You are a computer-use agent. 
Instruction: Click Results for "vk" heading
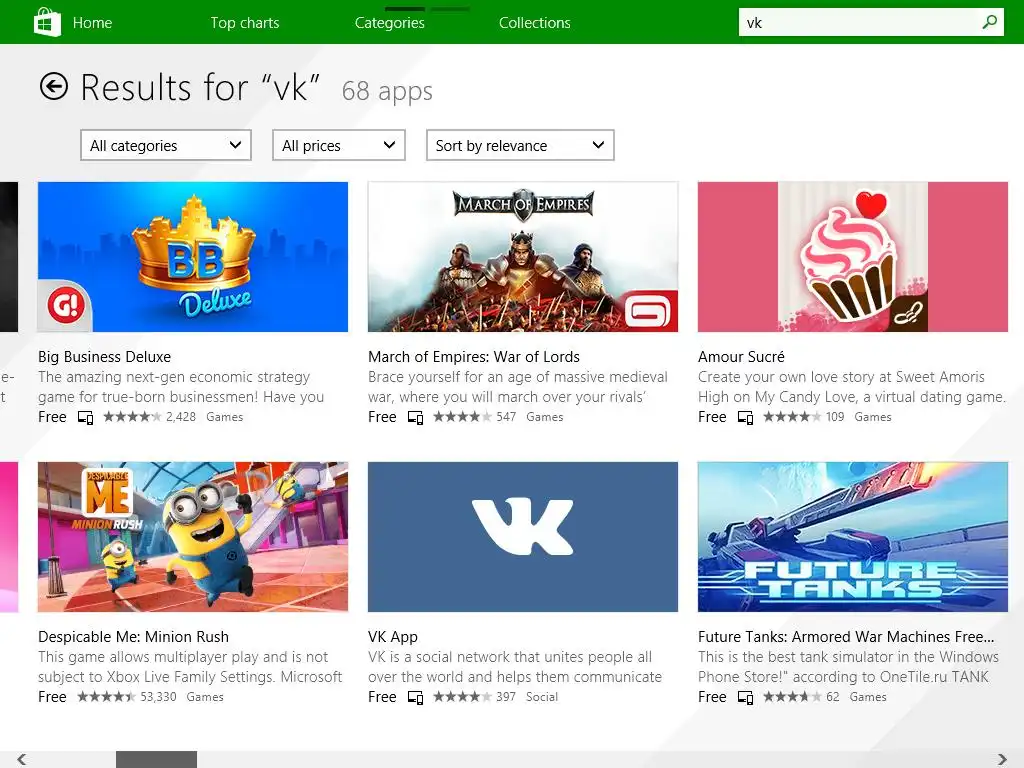tap(200, 87)
